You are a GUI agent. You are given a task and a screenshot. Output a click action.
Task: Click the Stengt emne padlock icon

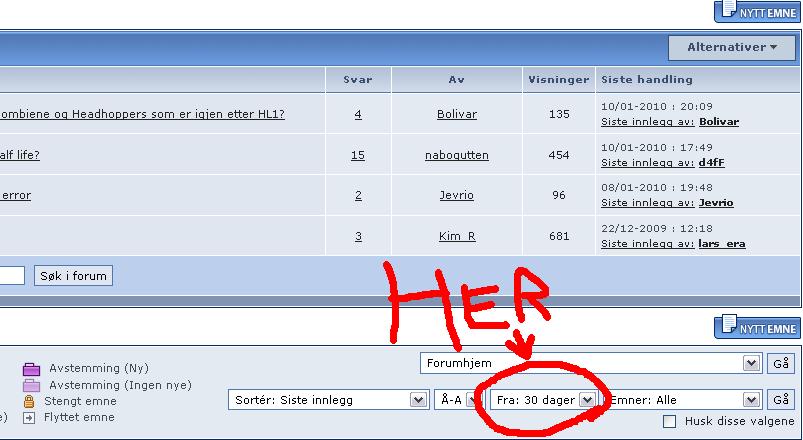29,401
